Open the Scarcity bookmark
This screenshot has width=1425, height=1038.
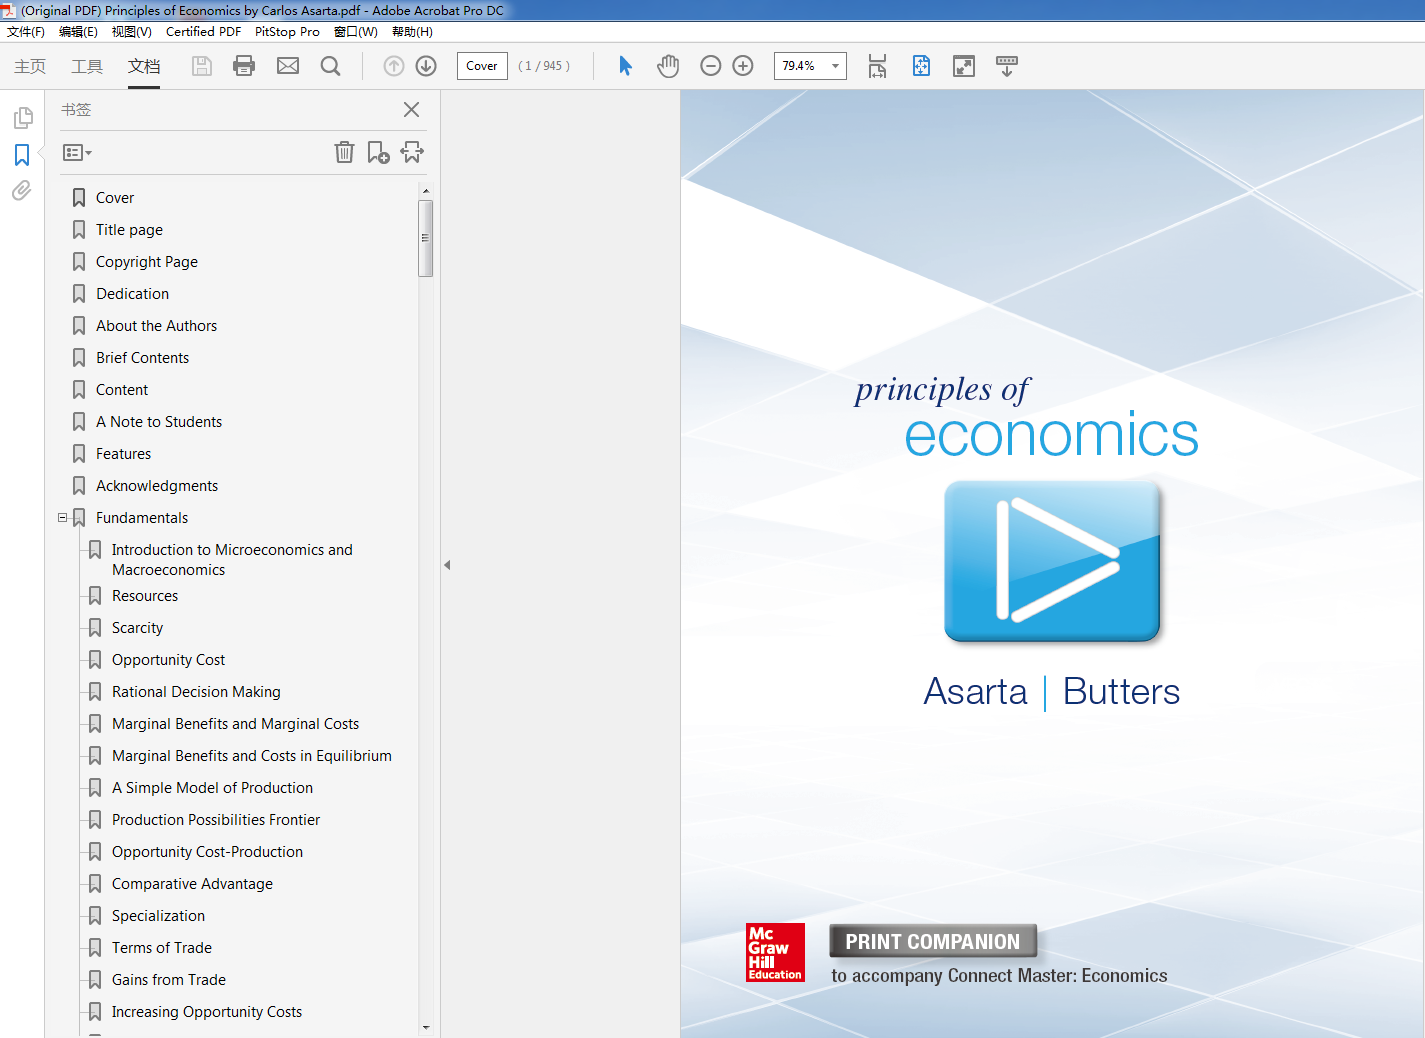(137, 628)
